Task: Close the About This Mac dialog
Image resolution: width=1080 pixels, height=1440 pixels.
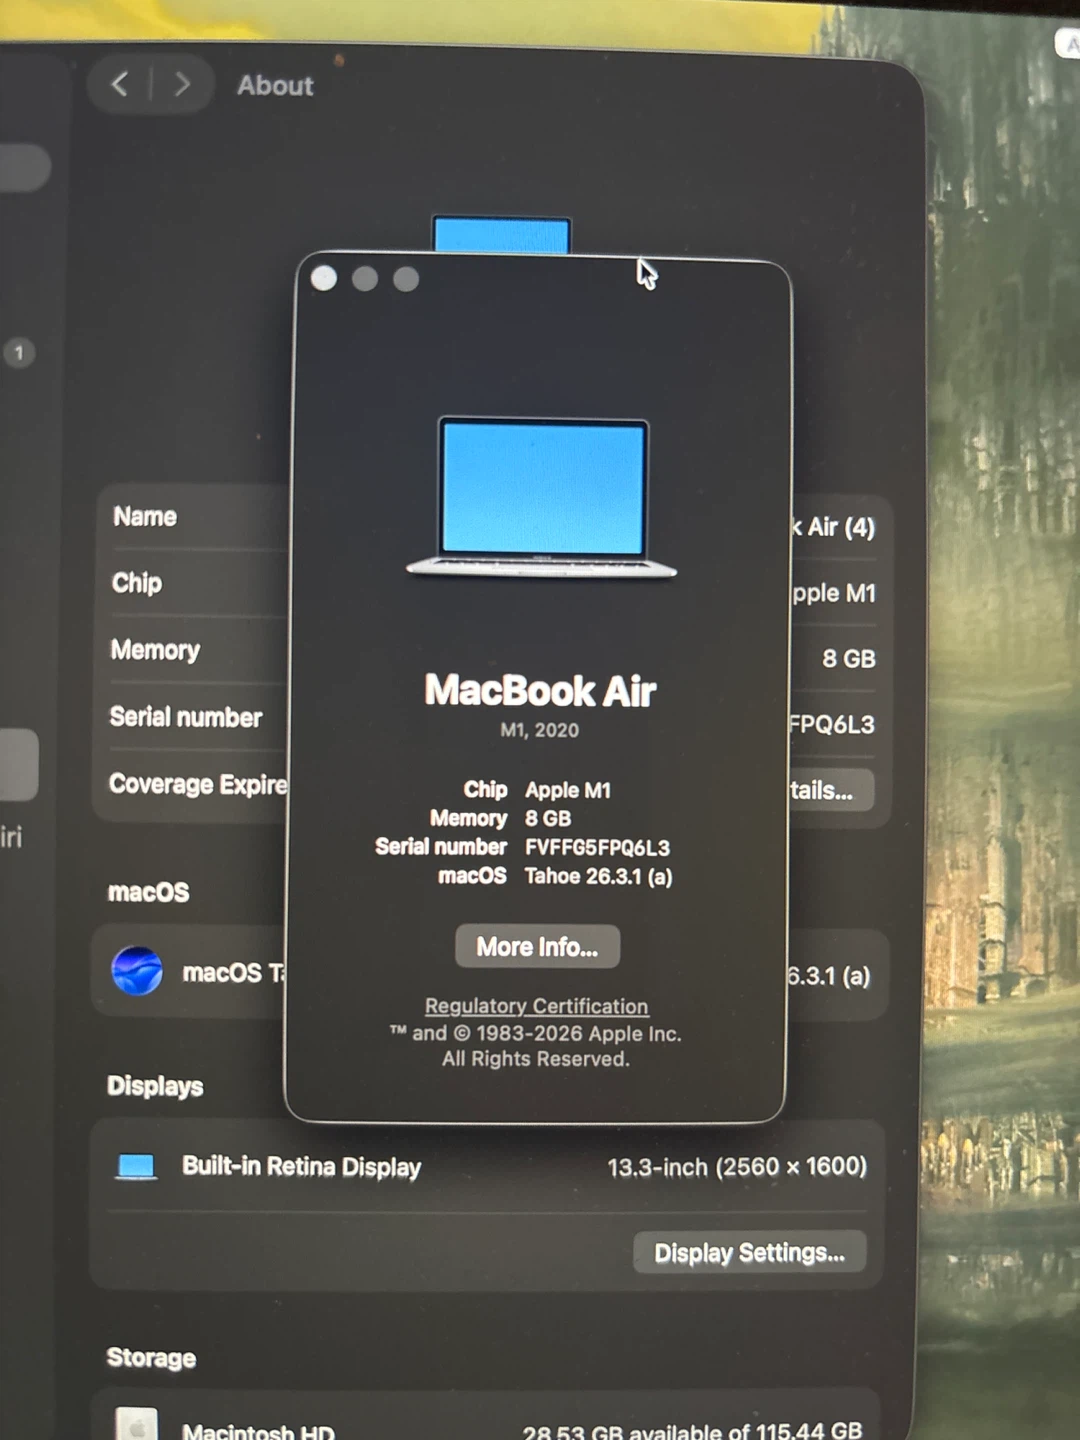Action: (x=324, y=278)
